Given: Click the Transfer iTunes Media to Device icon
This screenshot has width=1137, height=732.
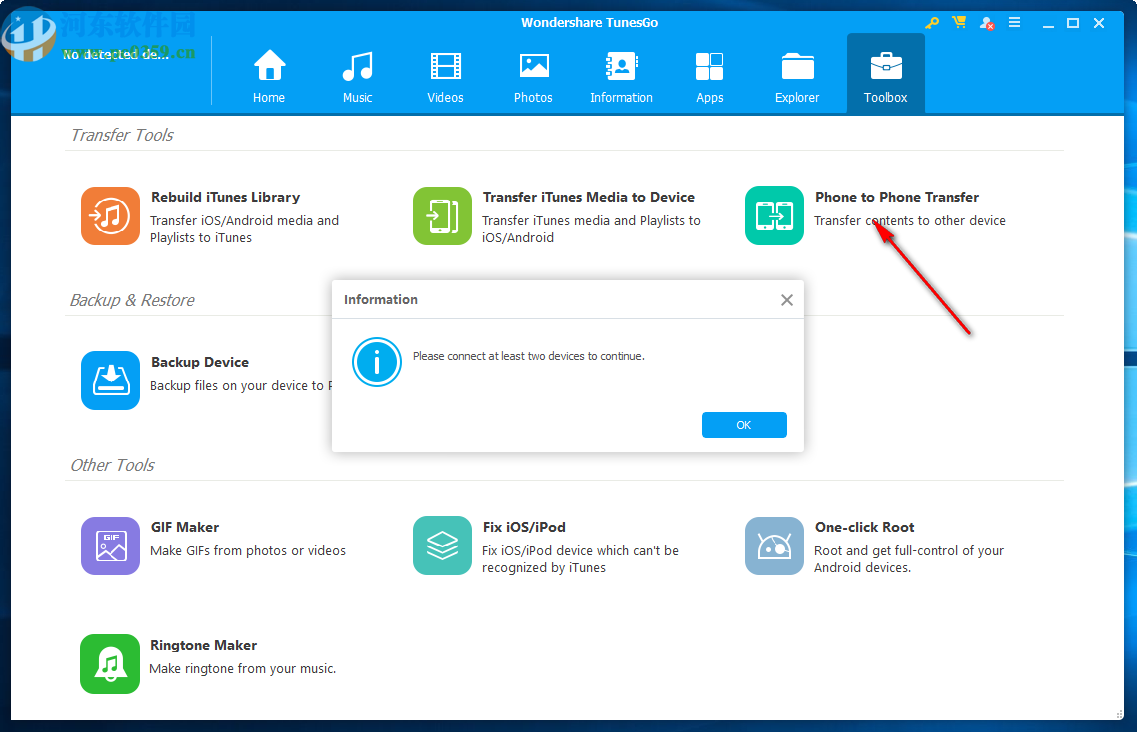Looking at the screenshot, I should pos(442,215).
